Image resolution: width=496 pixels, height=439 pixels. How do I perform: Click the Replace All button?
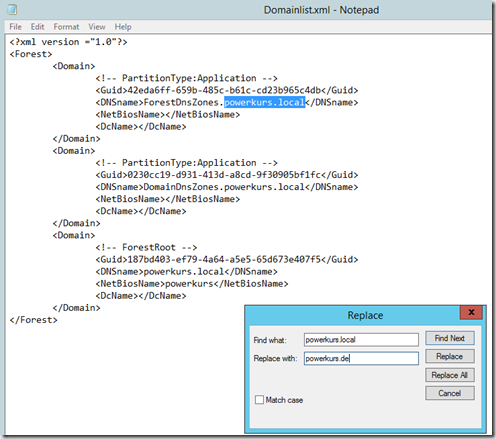450,375
